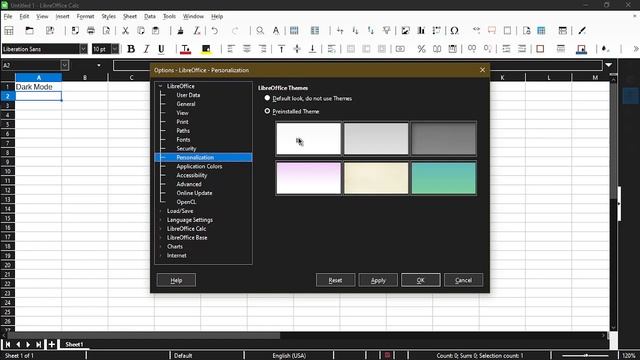Click the Insert Chart icon
This screenshot has height=360, width=640.
pos(421,31)
